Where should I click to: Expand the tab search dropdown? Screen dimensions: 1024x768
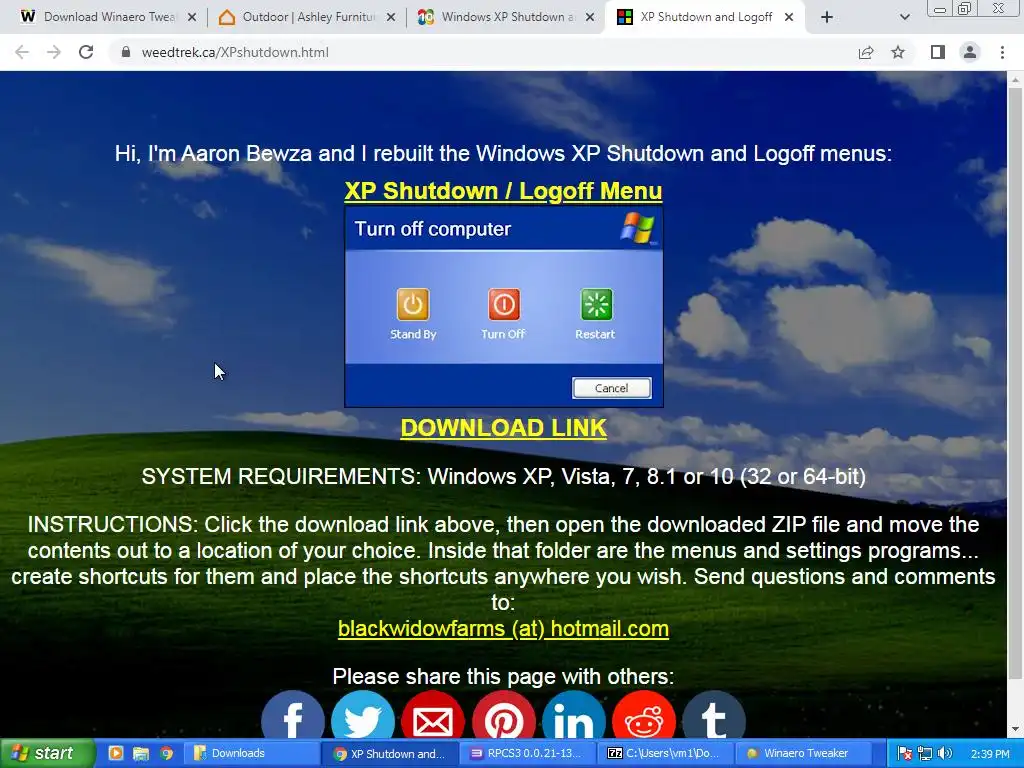coord(904,17)
